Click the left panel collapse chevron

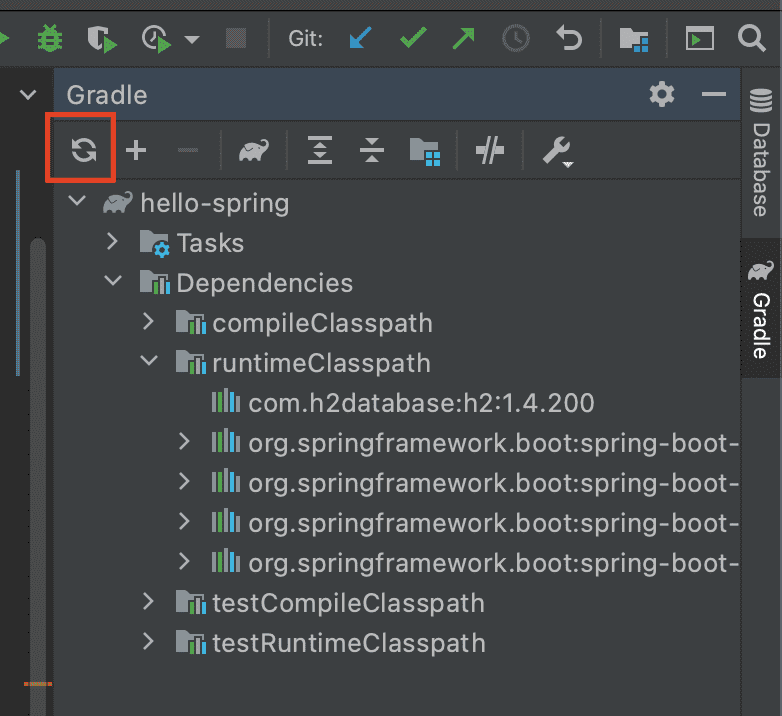27,94
